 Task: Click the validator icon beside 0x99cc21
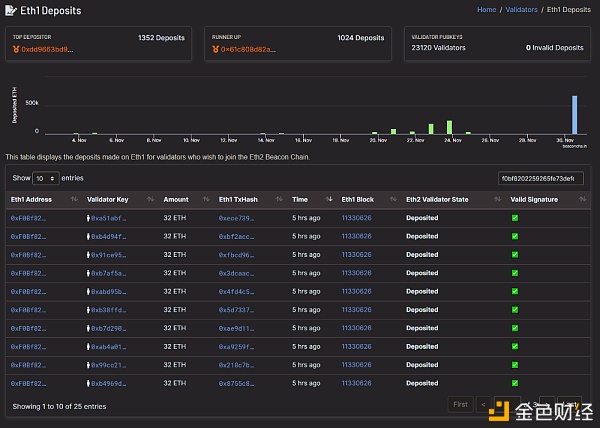pyautogui.click(x=88, y=365)
